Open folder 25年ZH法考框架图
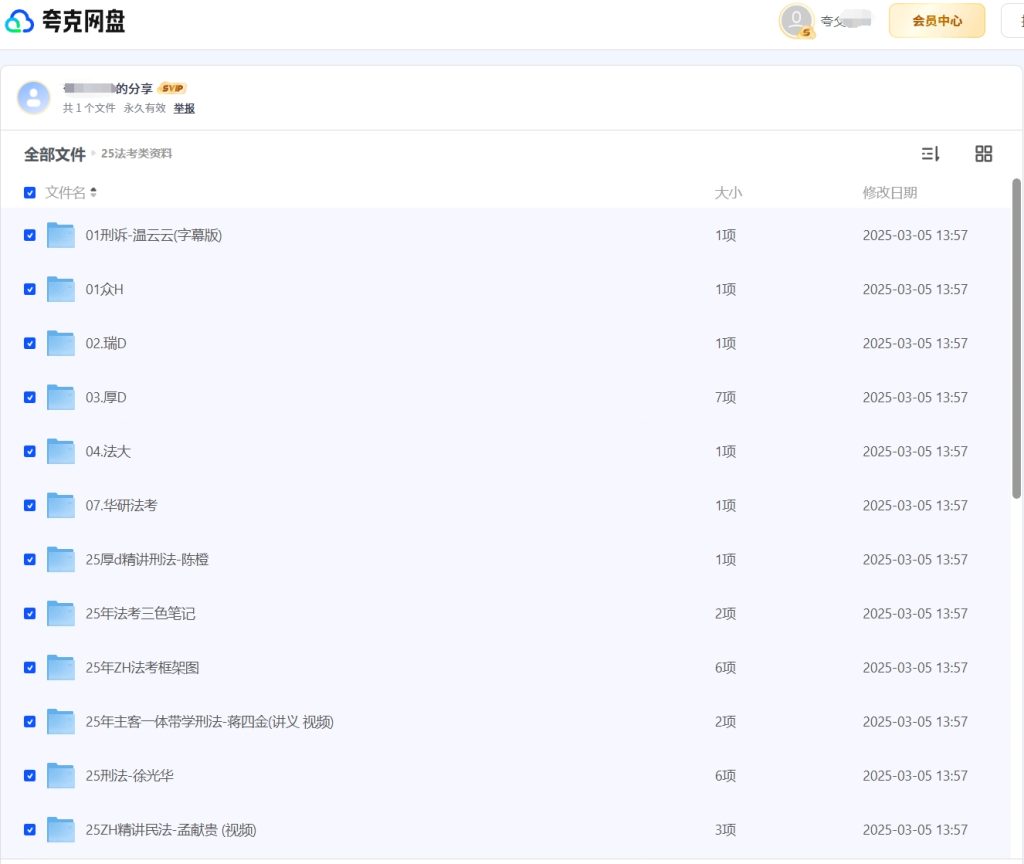 (142, 667)
